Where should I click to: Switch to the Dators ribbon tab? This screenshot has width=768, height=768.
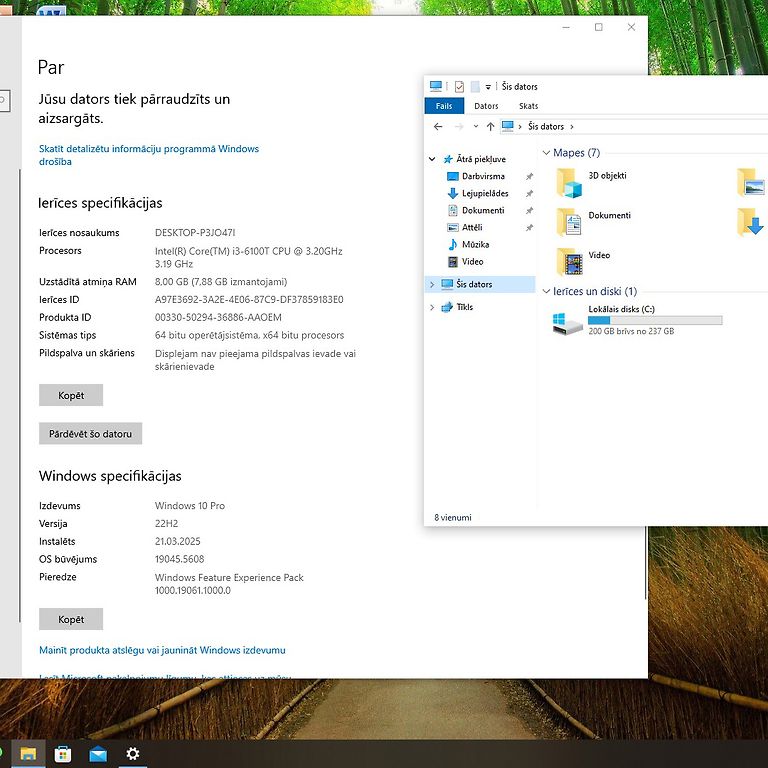pos(486,106)
